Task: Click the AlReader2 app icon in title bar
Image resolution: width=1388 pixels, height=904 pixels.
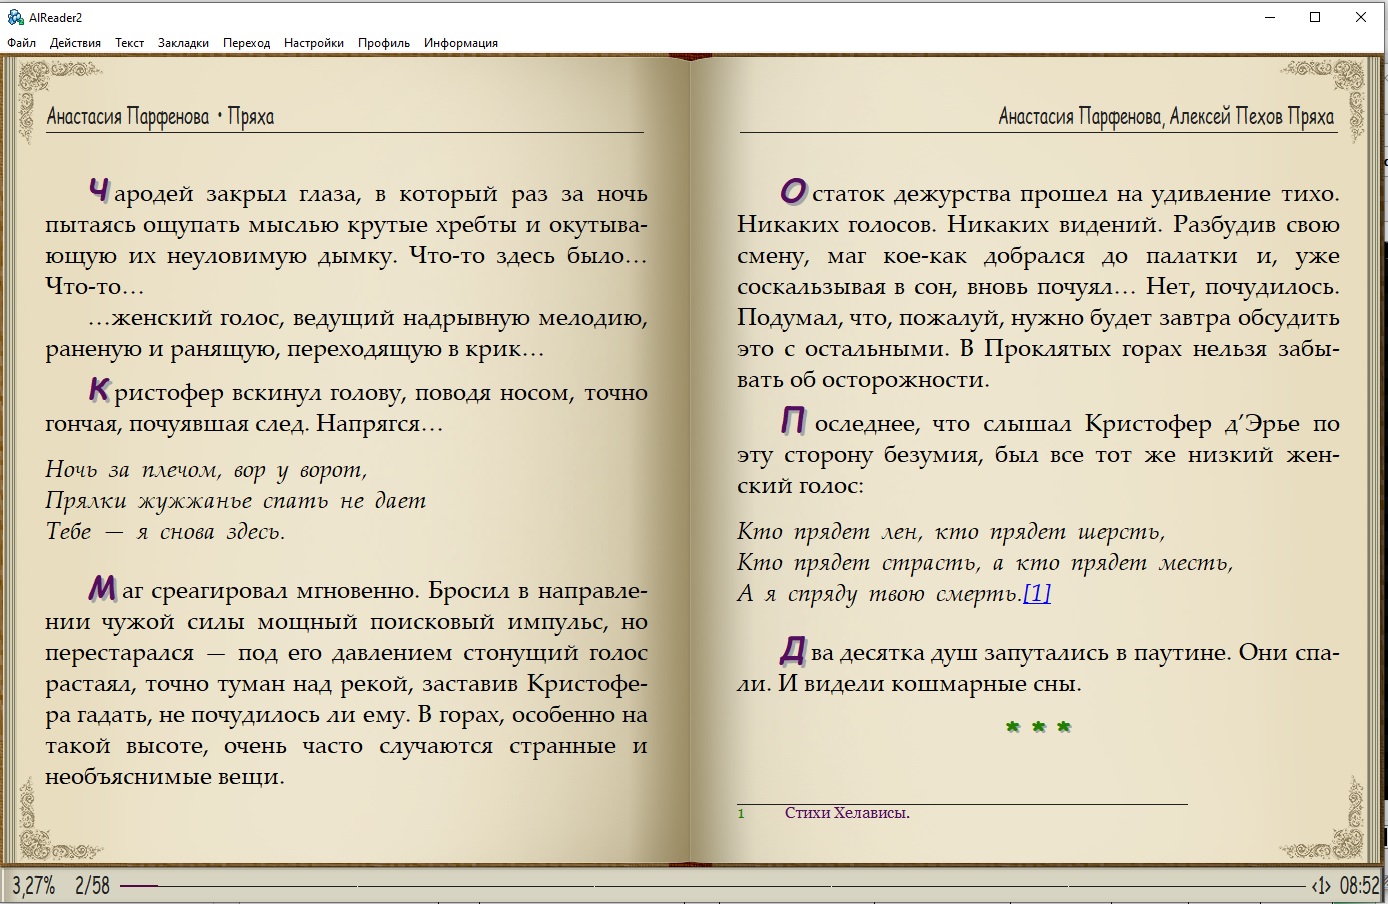Action: point(15,17)
